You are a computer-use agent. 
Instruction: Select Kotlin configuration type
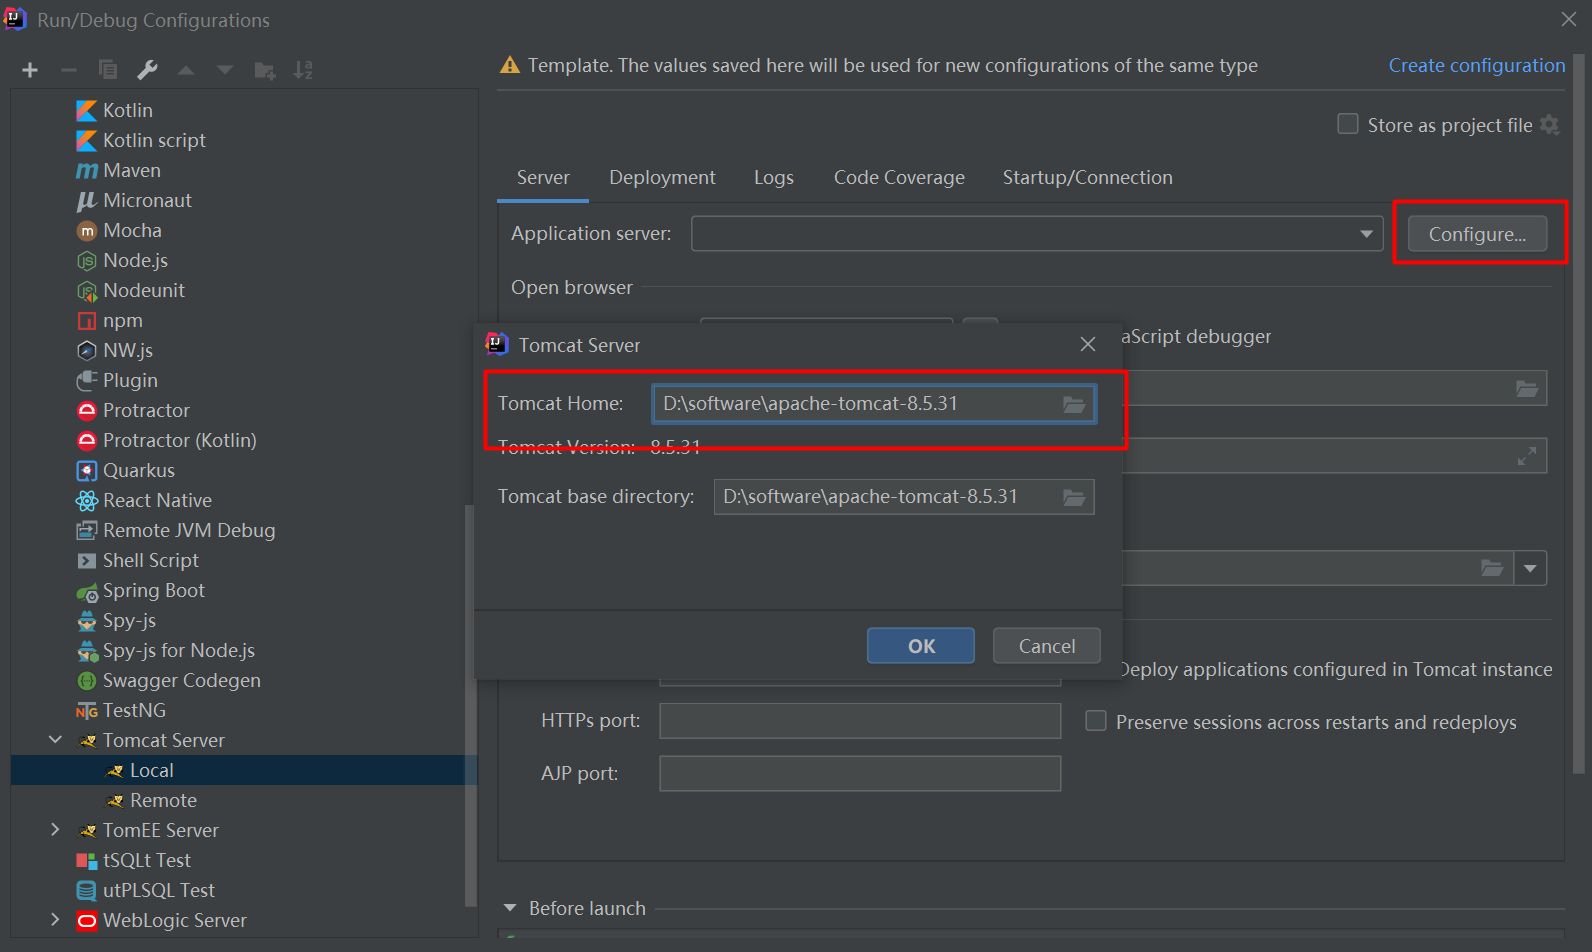(x=128, y=110)
